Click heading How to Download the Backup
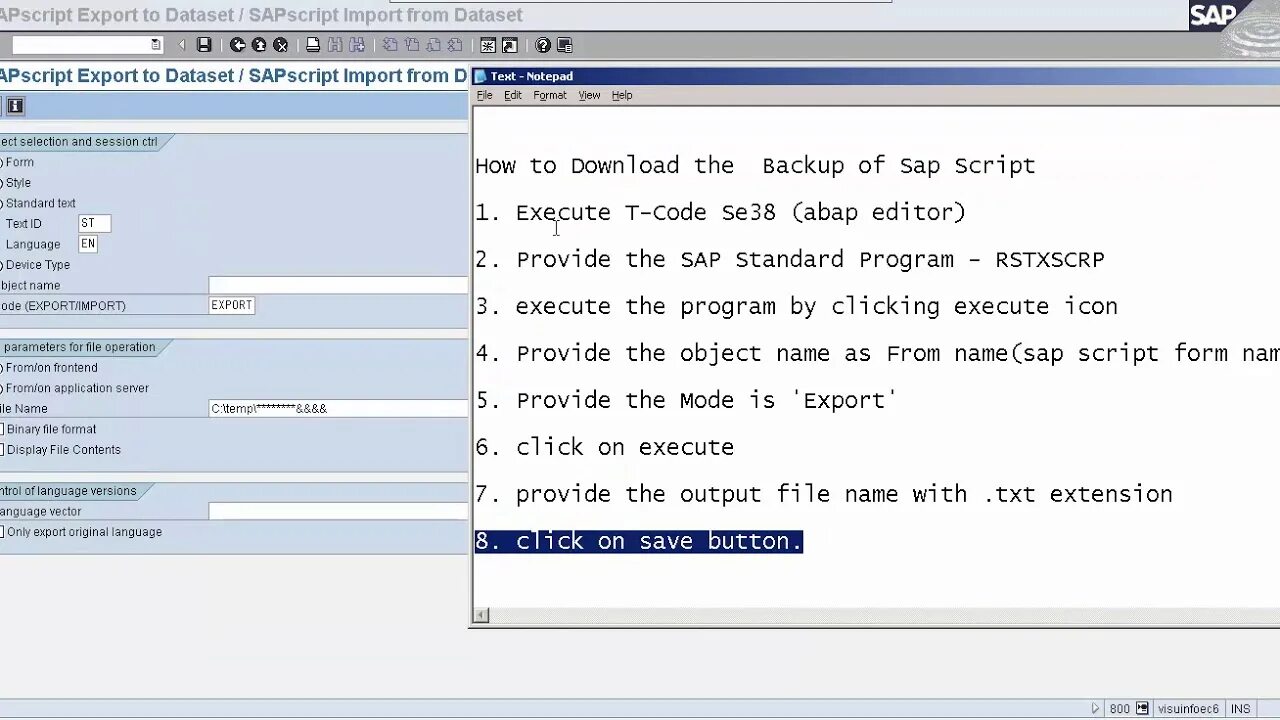Screen dimensions: 1280x720 (x=755, y=165)
